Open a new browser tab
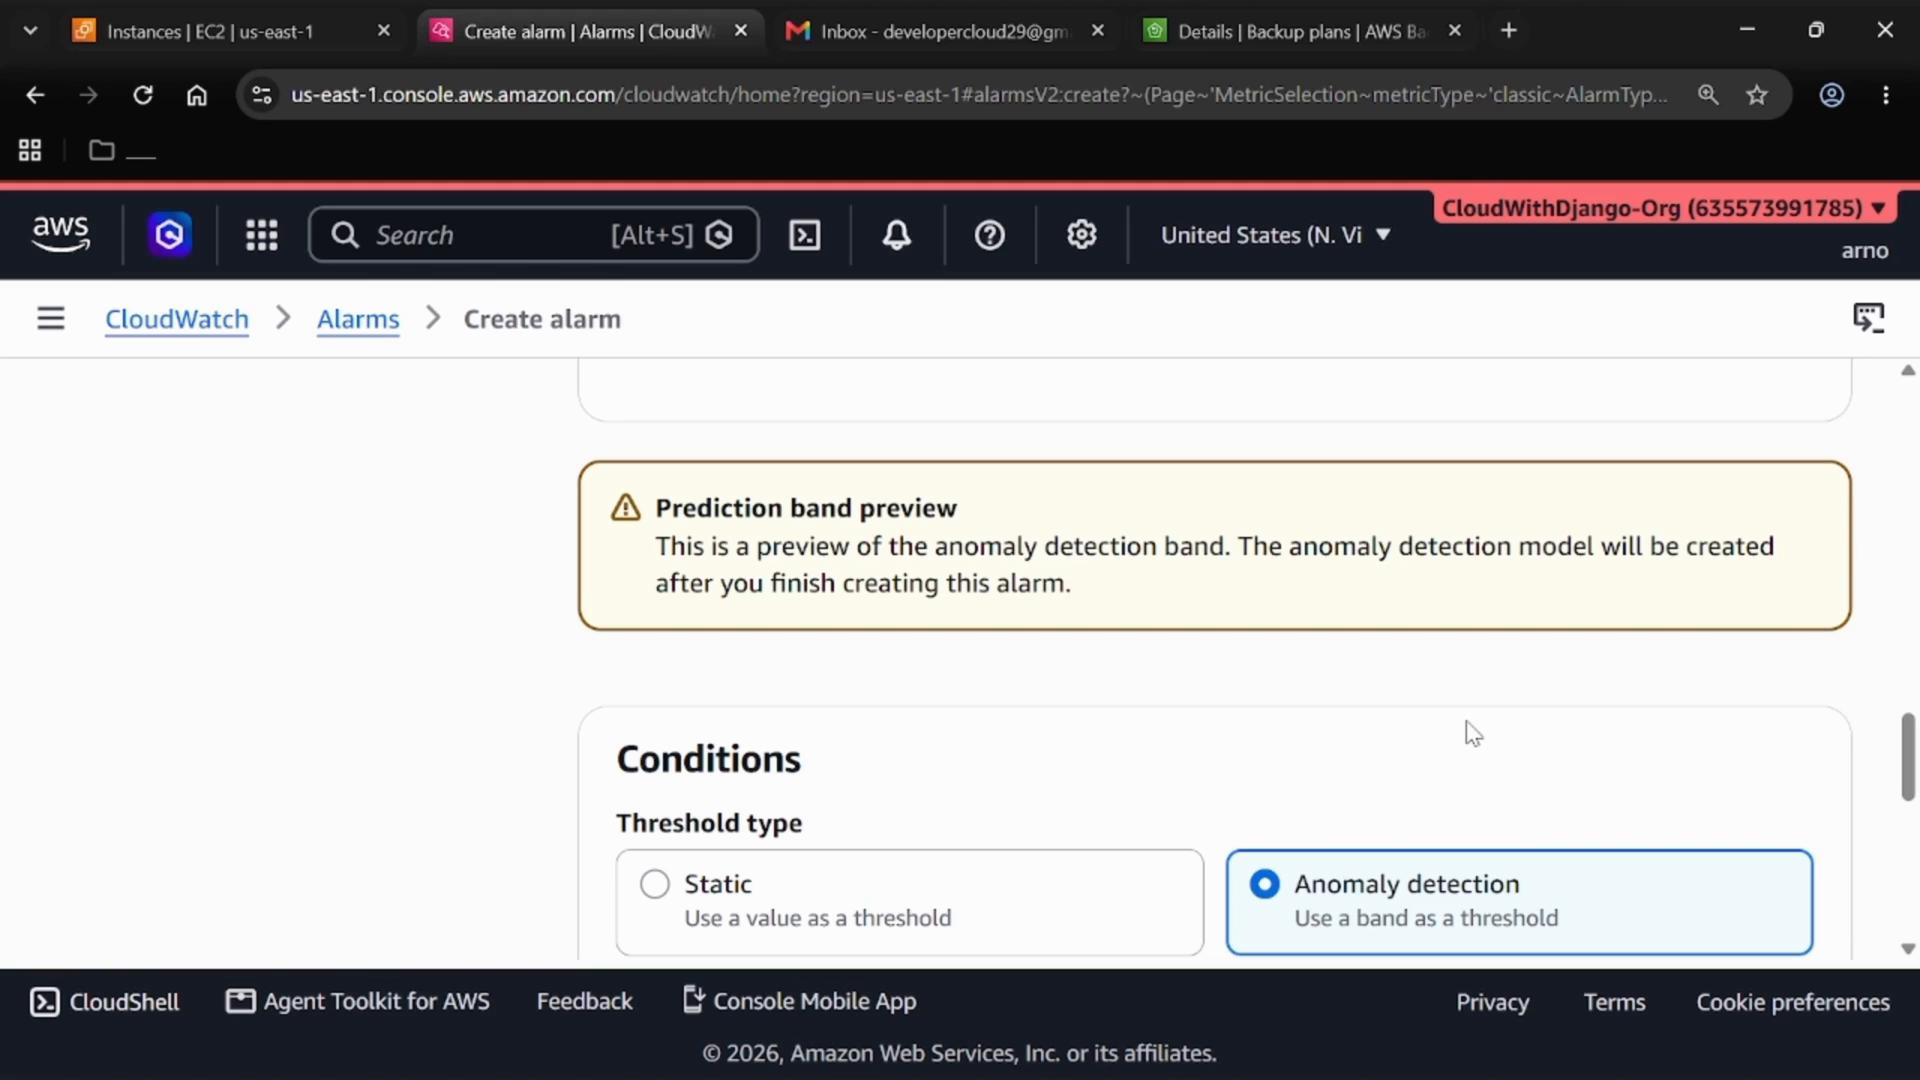 tap(1509, 31)
